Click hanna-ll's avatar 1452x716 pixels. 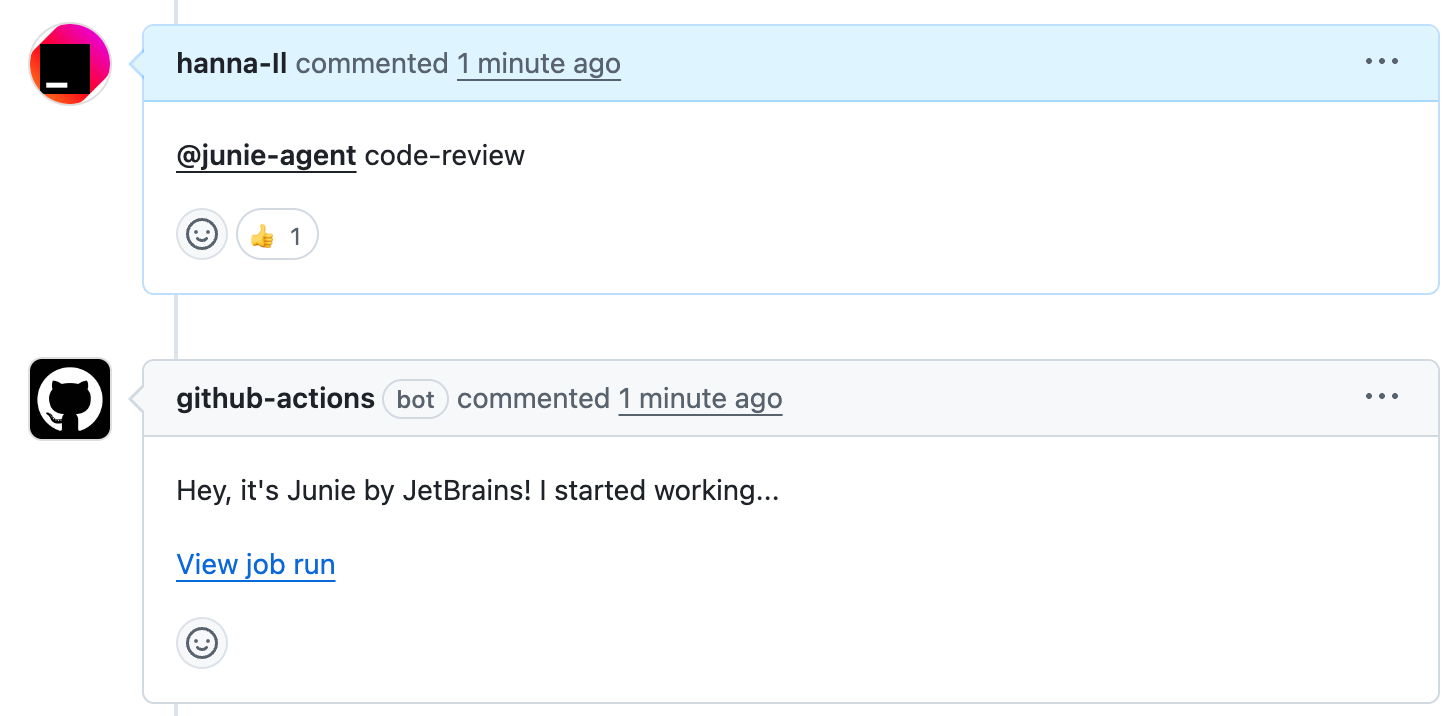pos(68,62)
